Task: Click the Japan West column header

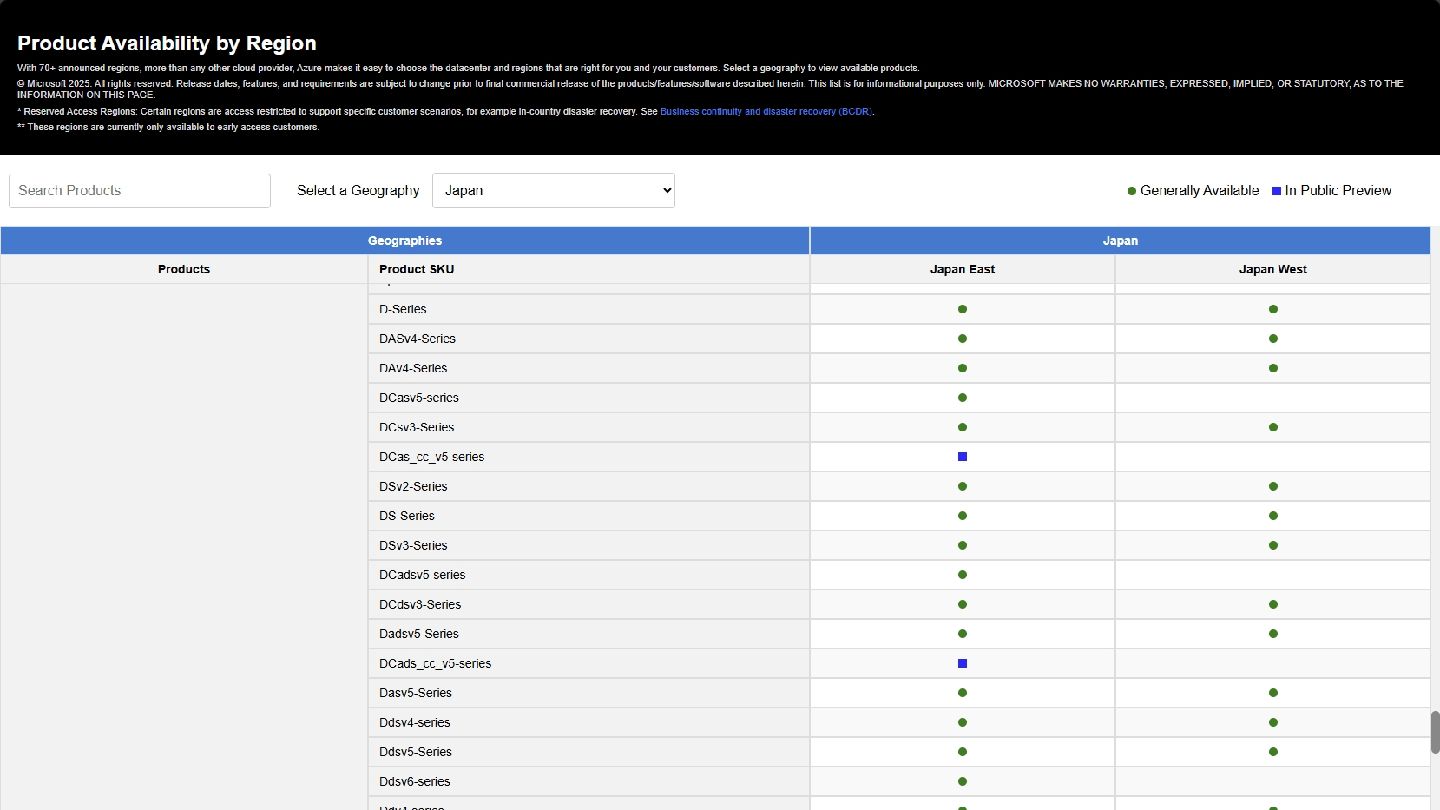Action: pyautogui.click(x=1272, y=269)
